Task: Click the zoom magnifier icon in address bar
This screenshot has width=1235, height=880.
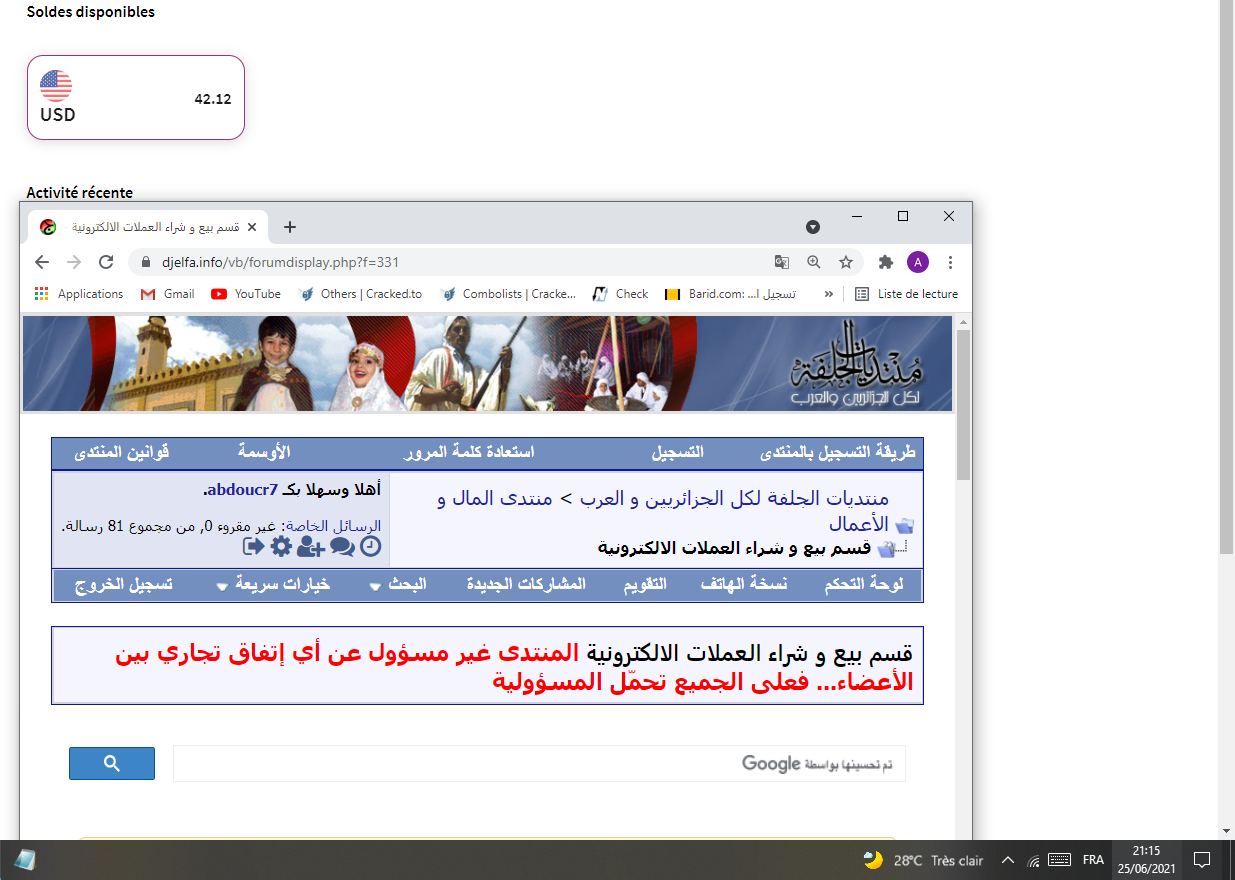Action: 814,262
